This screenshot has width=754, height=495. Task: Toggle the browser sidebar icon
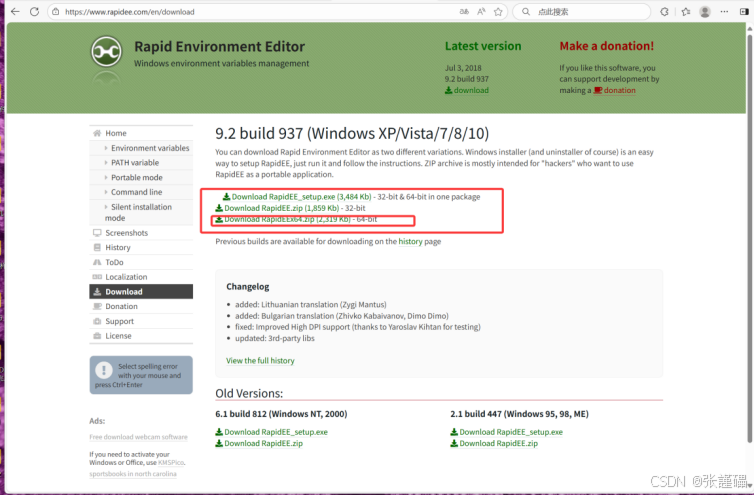tap(744, 12)
